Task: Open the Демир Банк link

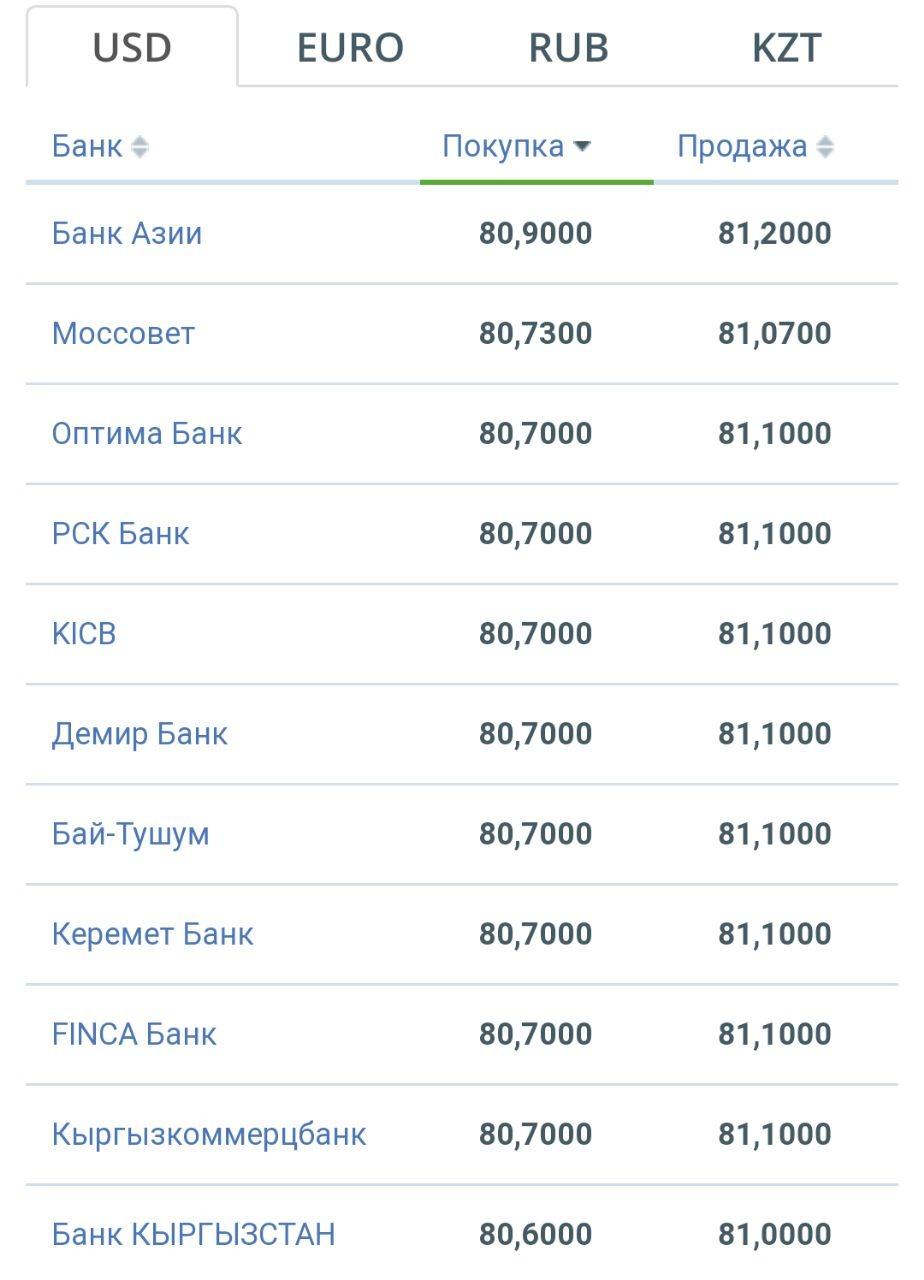Action: [x=140, y=733]
